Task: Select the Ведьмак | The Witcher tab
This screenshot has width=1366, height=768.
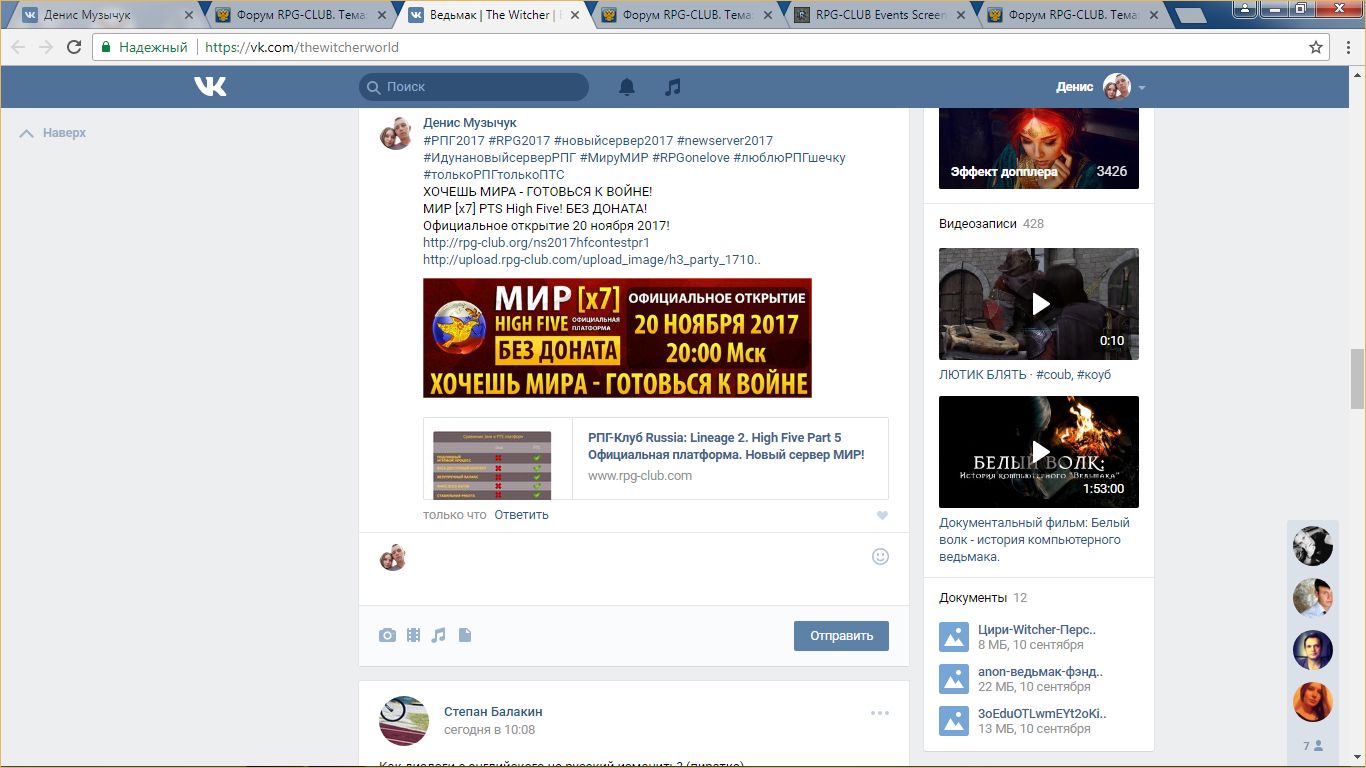Action: [490, 15]
